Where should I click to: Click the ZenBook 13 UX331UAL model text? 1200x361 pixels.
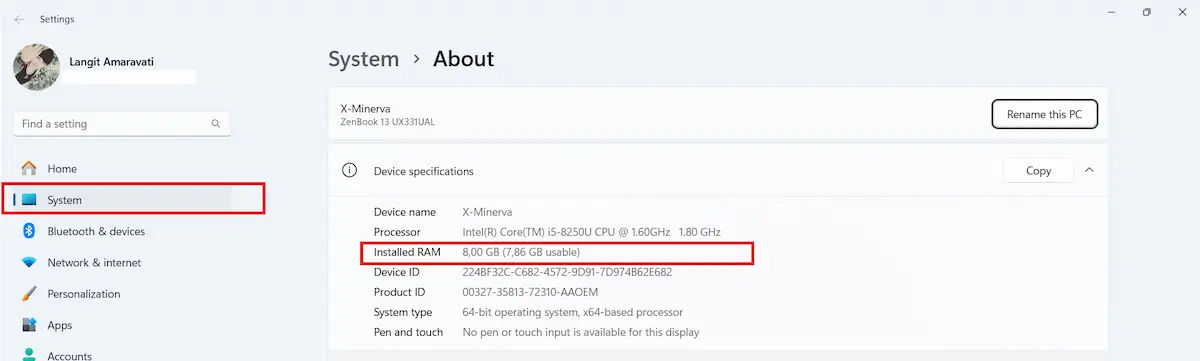coord(387,122)
